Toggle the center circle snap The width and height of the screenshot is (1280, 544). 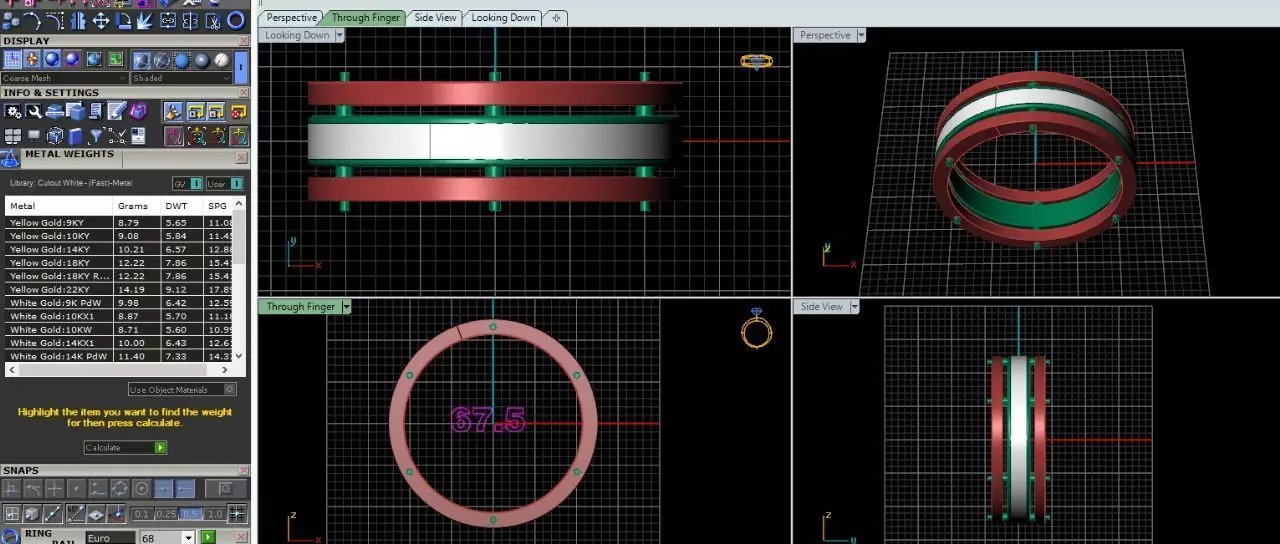tap(141, 489)
